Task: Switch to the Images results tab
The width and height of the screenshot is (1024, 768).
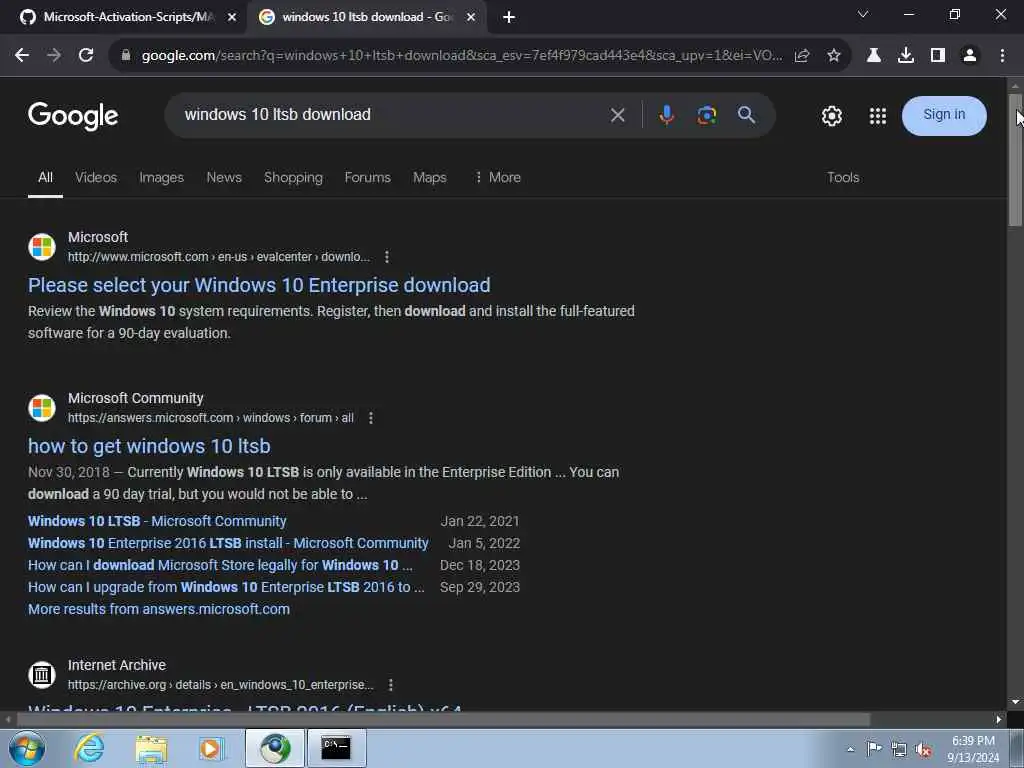Action: point(161,178)
